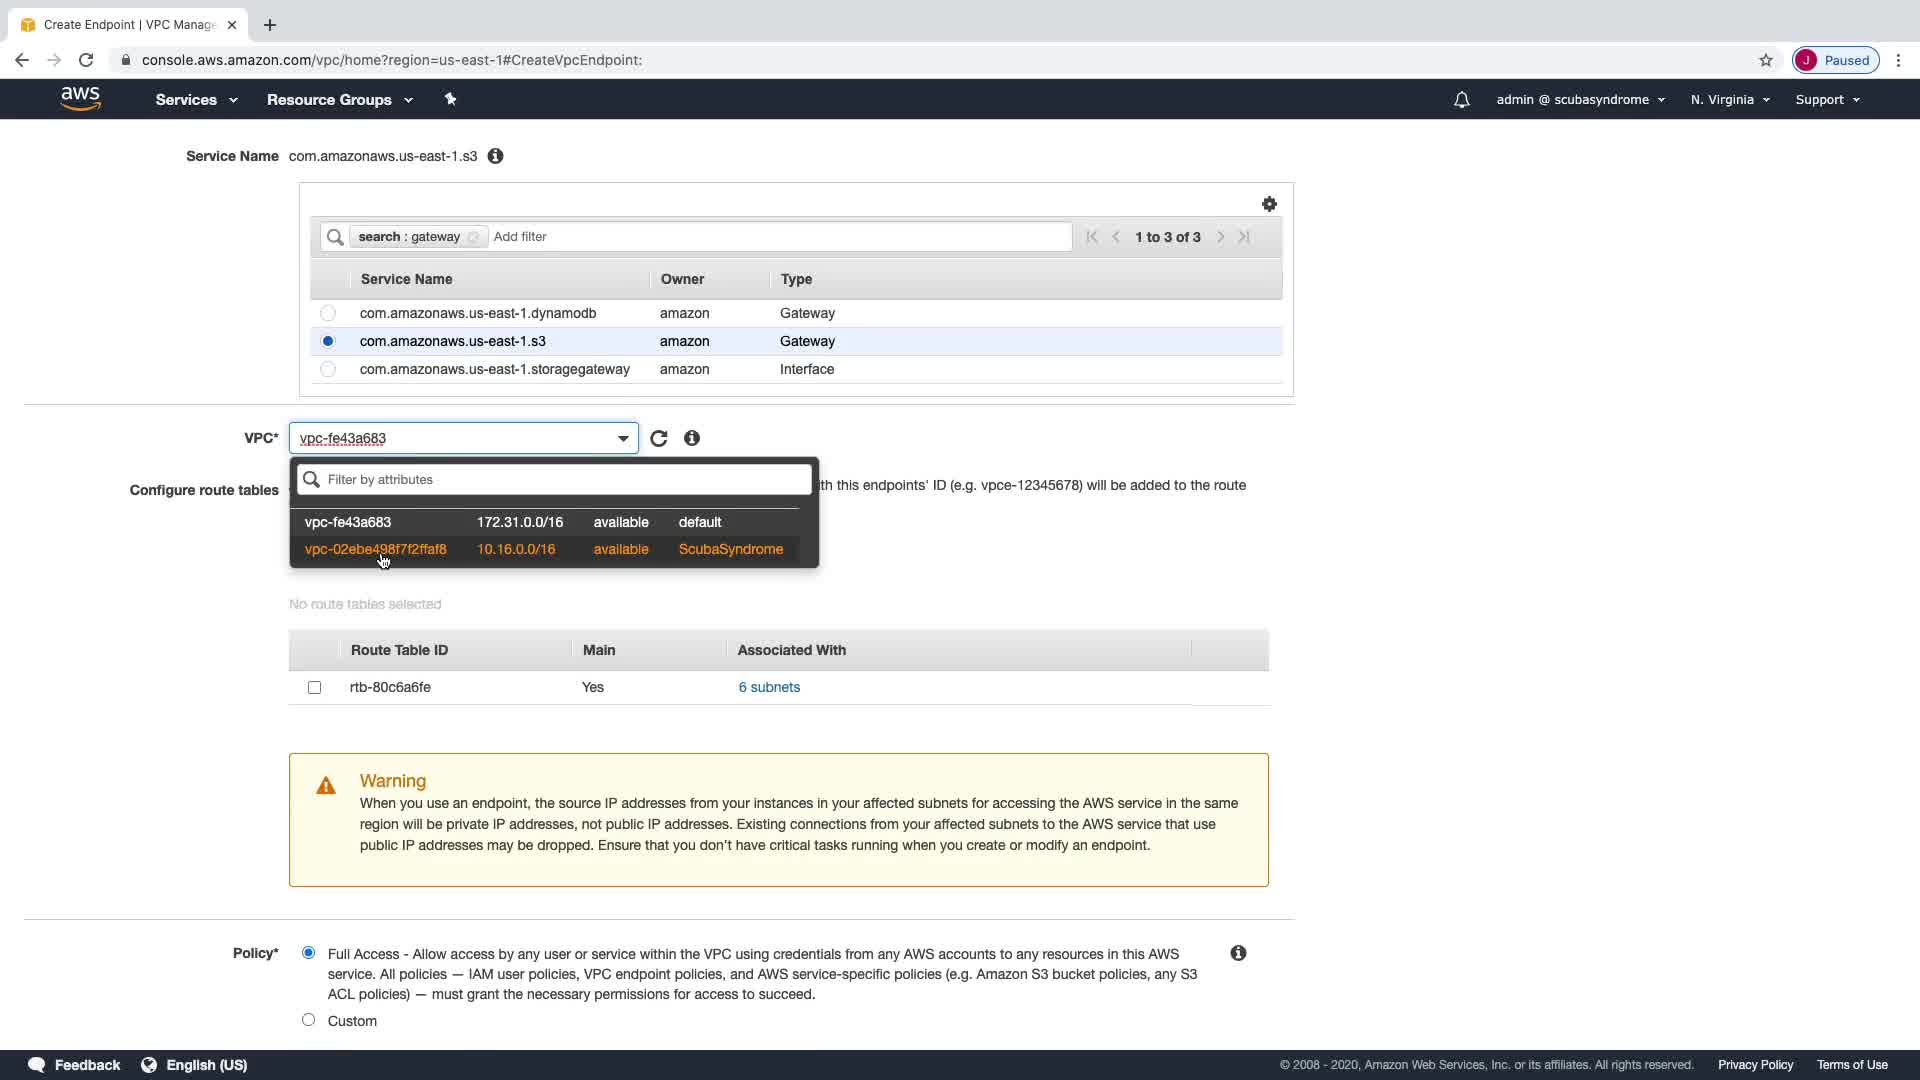Expand the N. Virginia region menu

coord(1730,100)
